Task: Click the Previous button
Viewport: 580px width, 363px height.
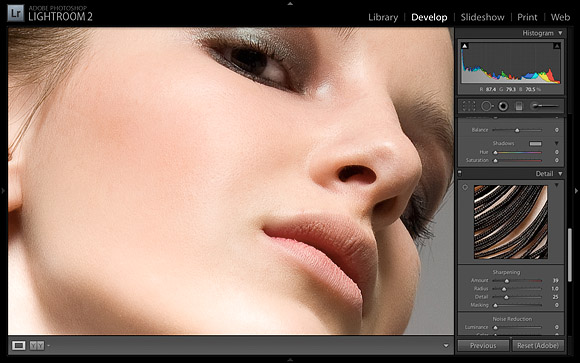Action: coord(483,346)
